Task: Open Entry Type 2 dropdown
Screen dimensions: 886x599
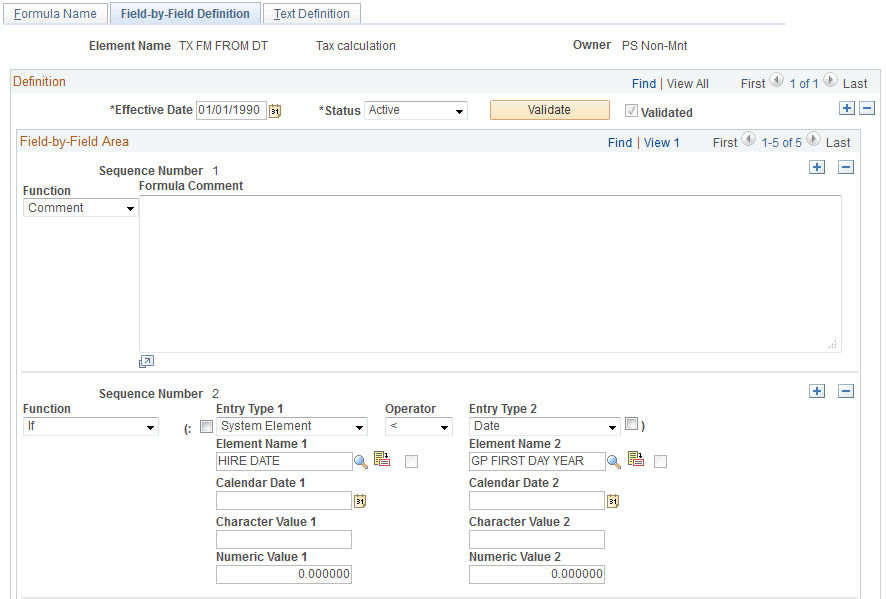Action: pos(545,426)
